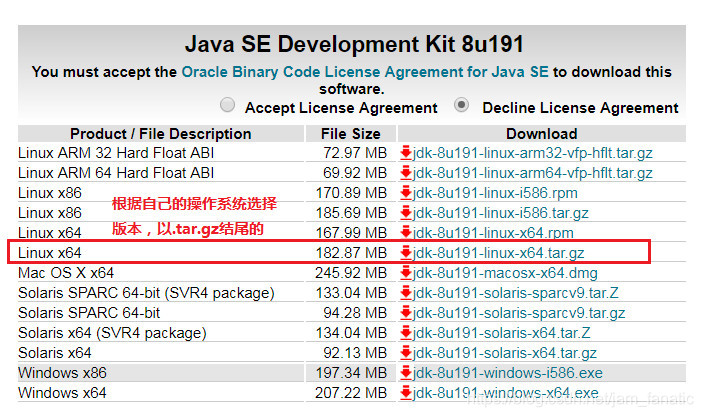
Task: Click the 72.97 MB file size
Action: [x=355, y=153]
